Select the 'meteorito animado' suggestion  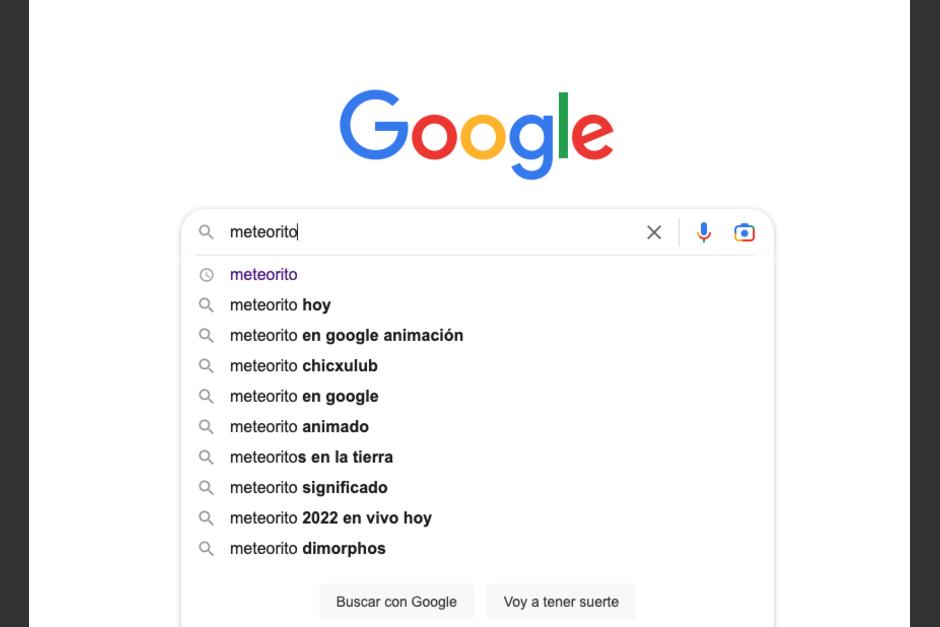click(x=299, y=426)
